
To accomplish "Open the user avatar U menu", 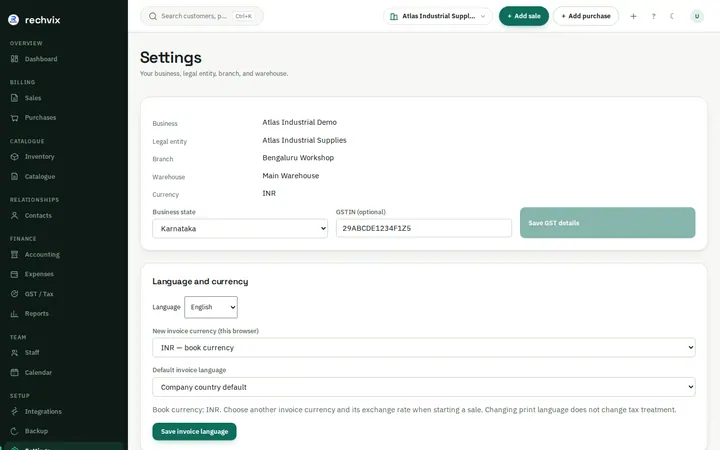I will coord(697,16).
